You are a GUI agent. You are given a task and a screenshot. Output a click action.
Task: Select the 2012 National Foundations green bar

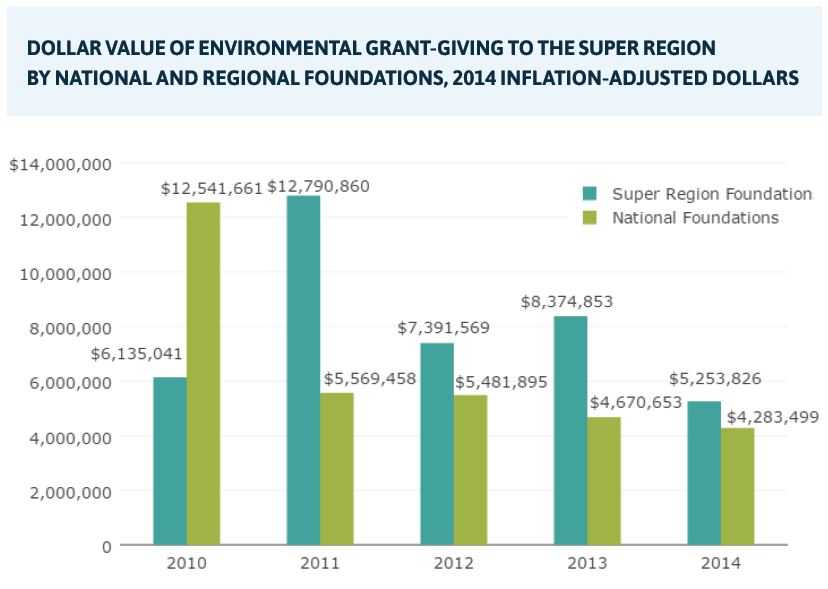click(x=470, y=470)
